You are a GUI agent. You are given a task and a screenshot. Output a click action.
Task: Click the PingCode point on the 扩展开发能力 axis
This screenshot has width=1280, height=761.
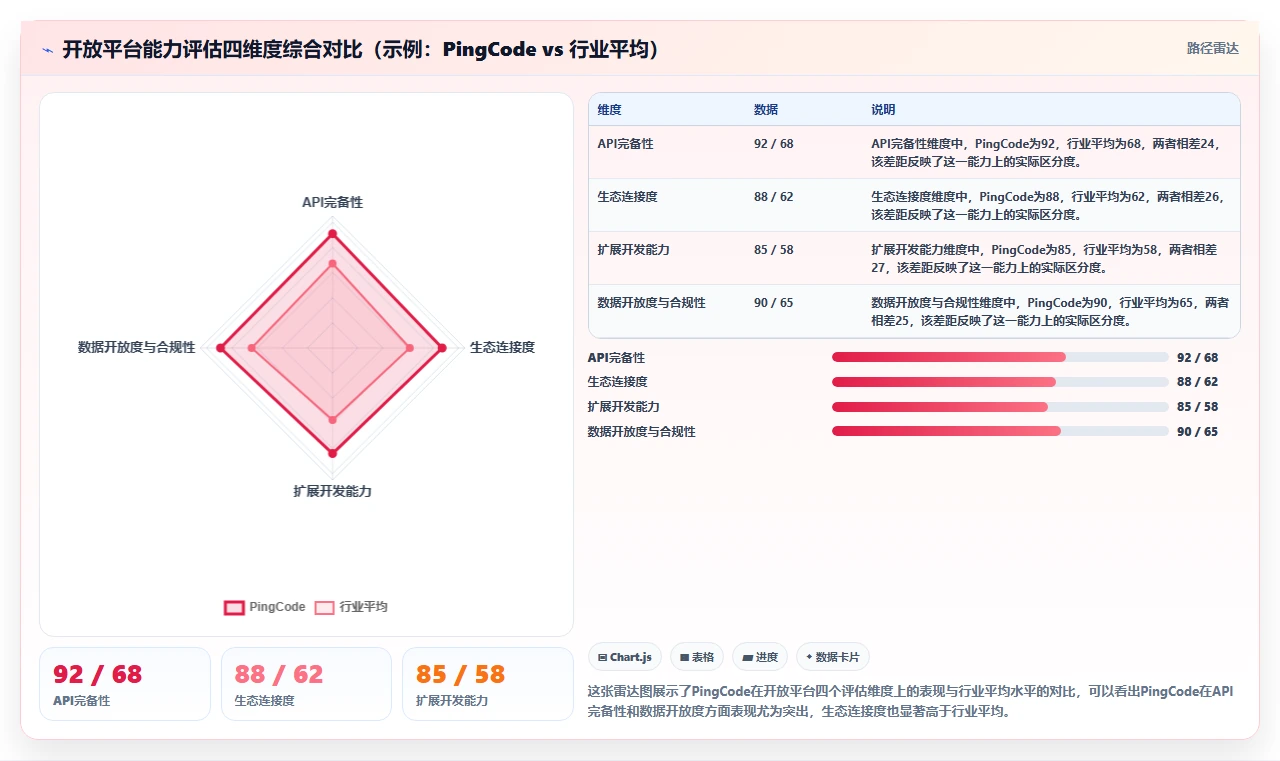click(332, 453)
